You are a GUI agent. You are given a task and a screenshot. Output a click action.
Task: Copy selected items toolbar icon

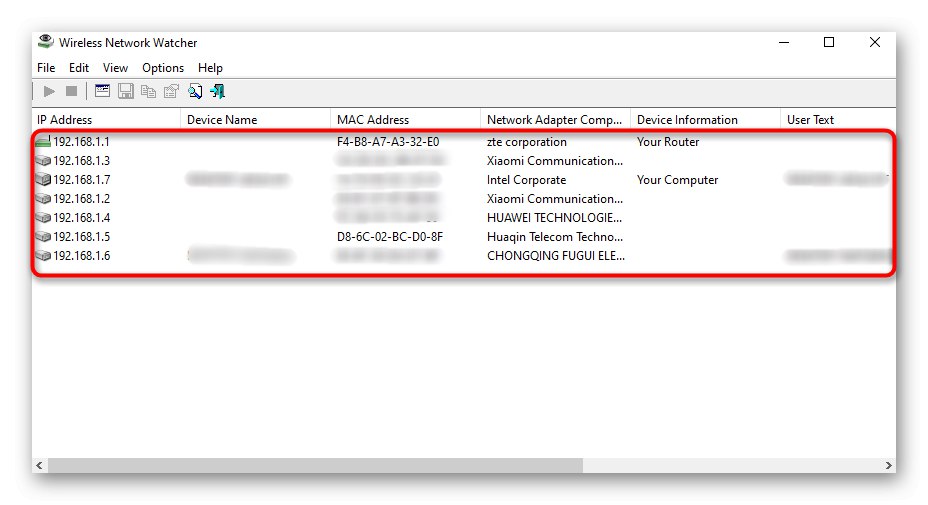[149, 91]
